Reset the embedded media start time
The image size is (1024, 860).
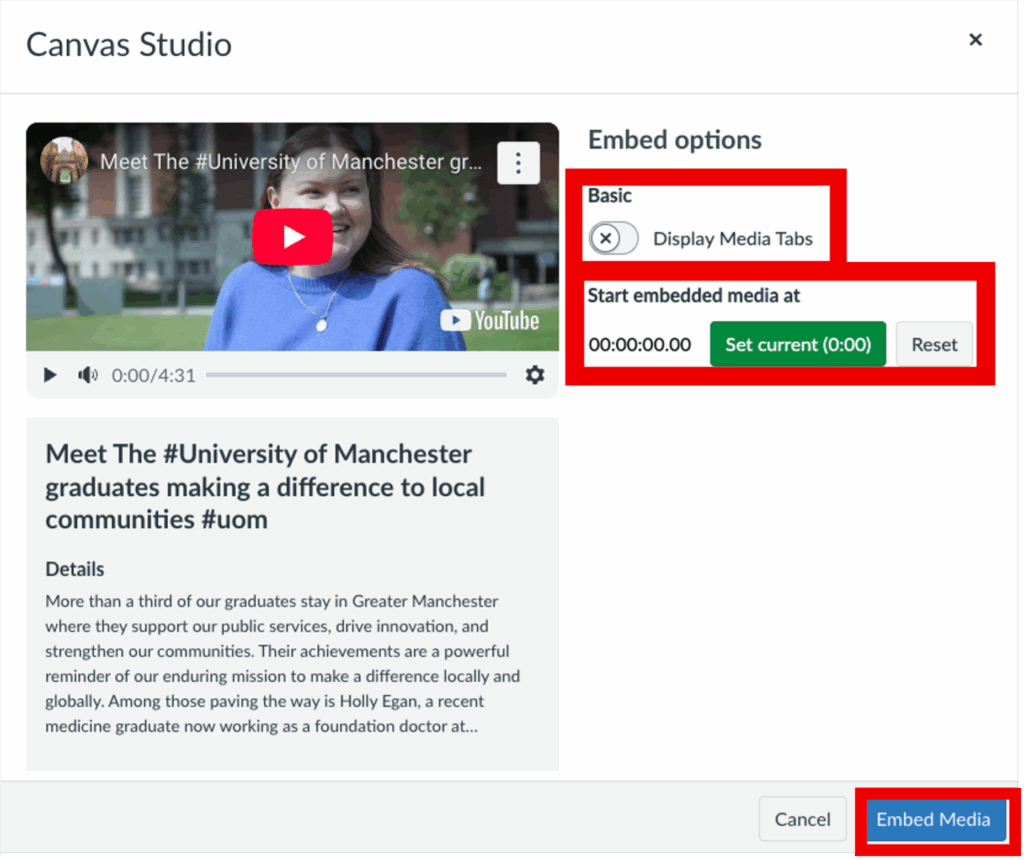coord(934,345)
